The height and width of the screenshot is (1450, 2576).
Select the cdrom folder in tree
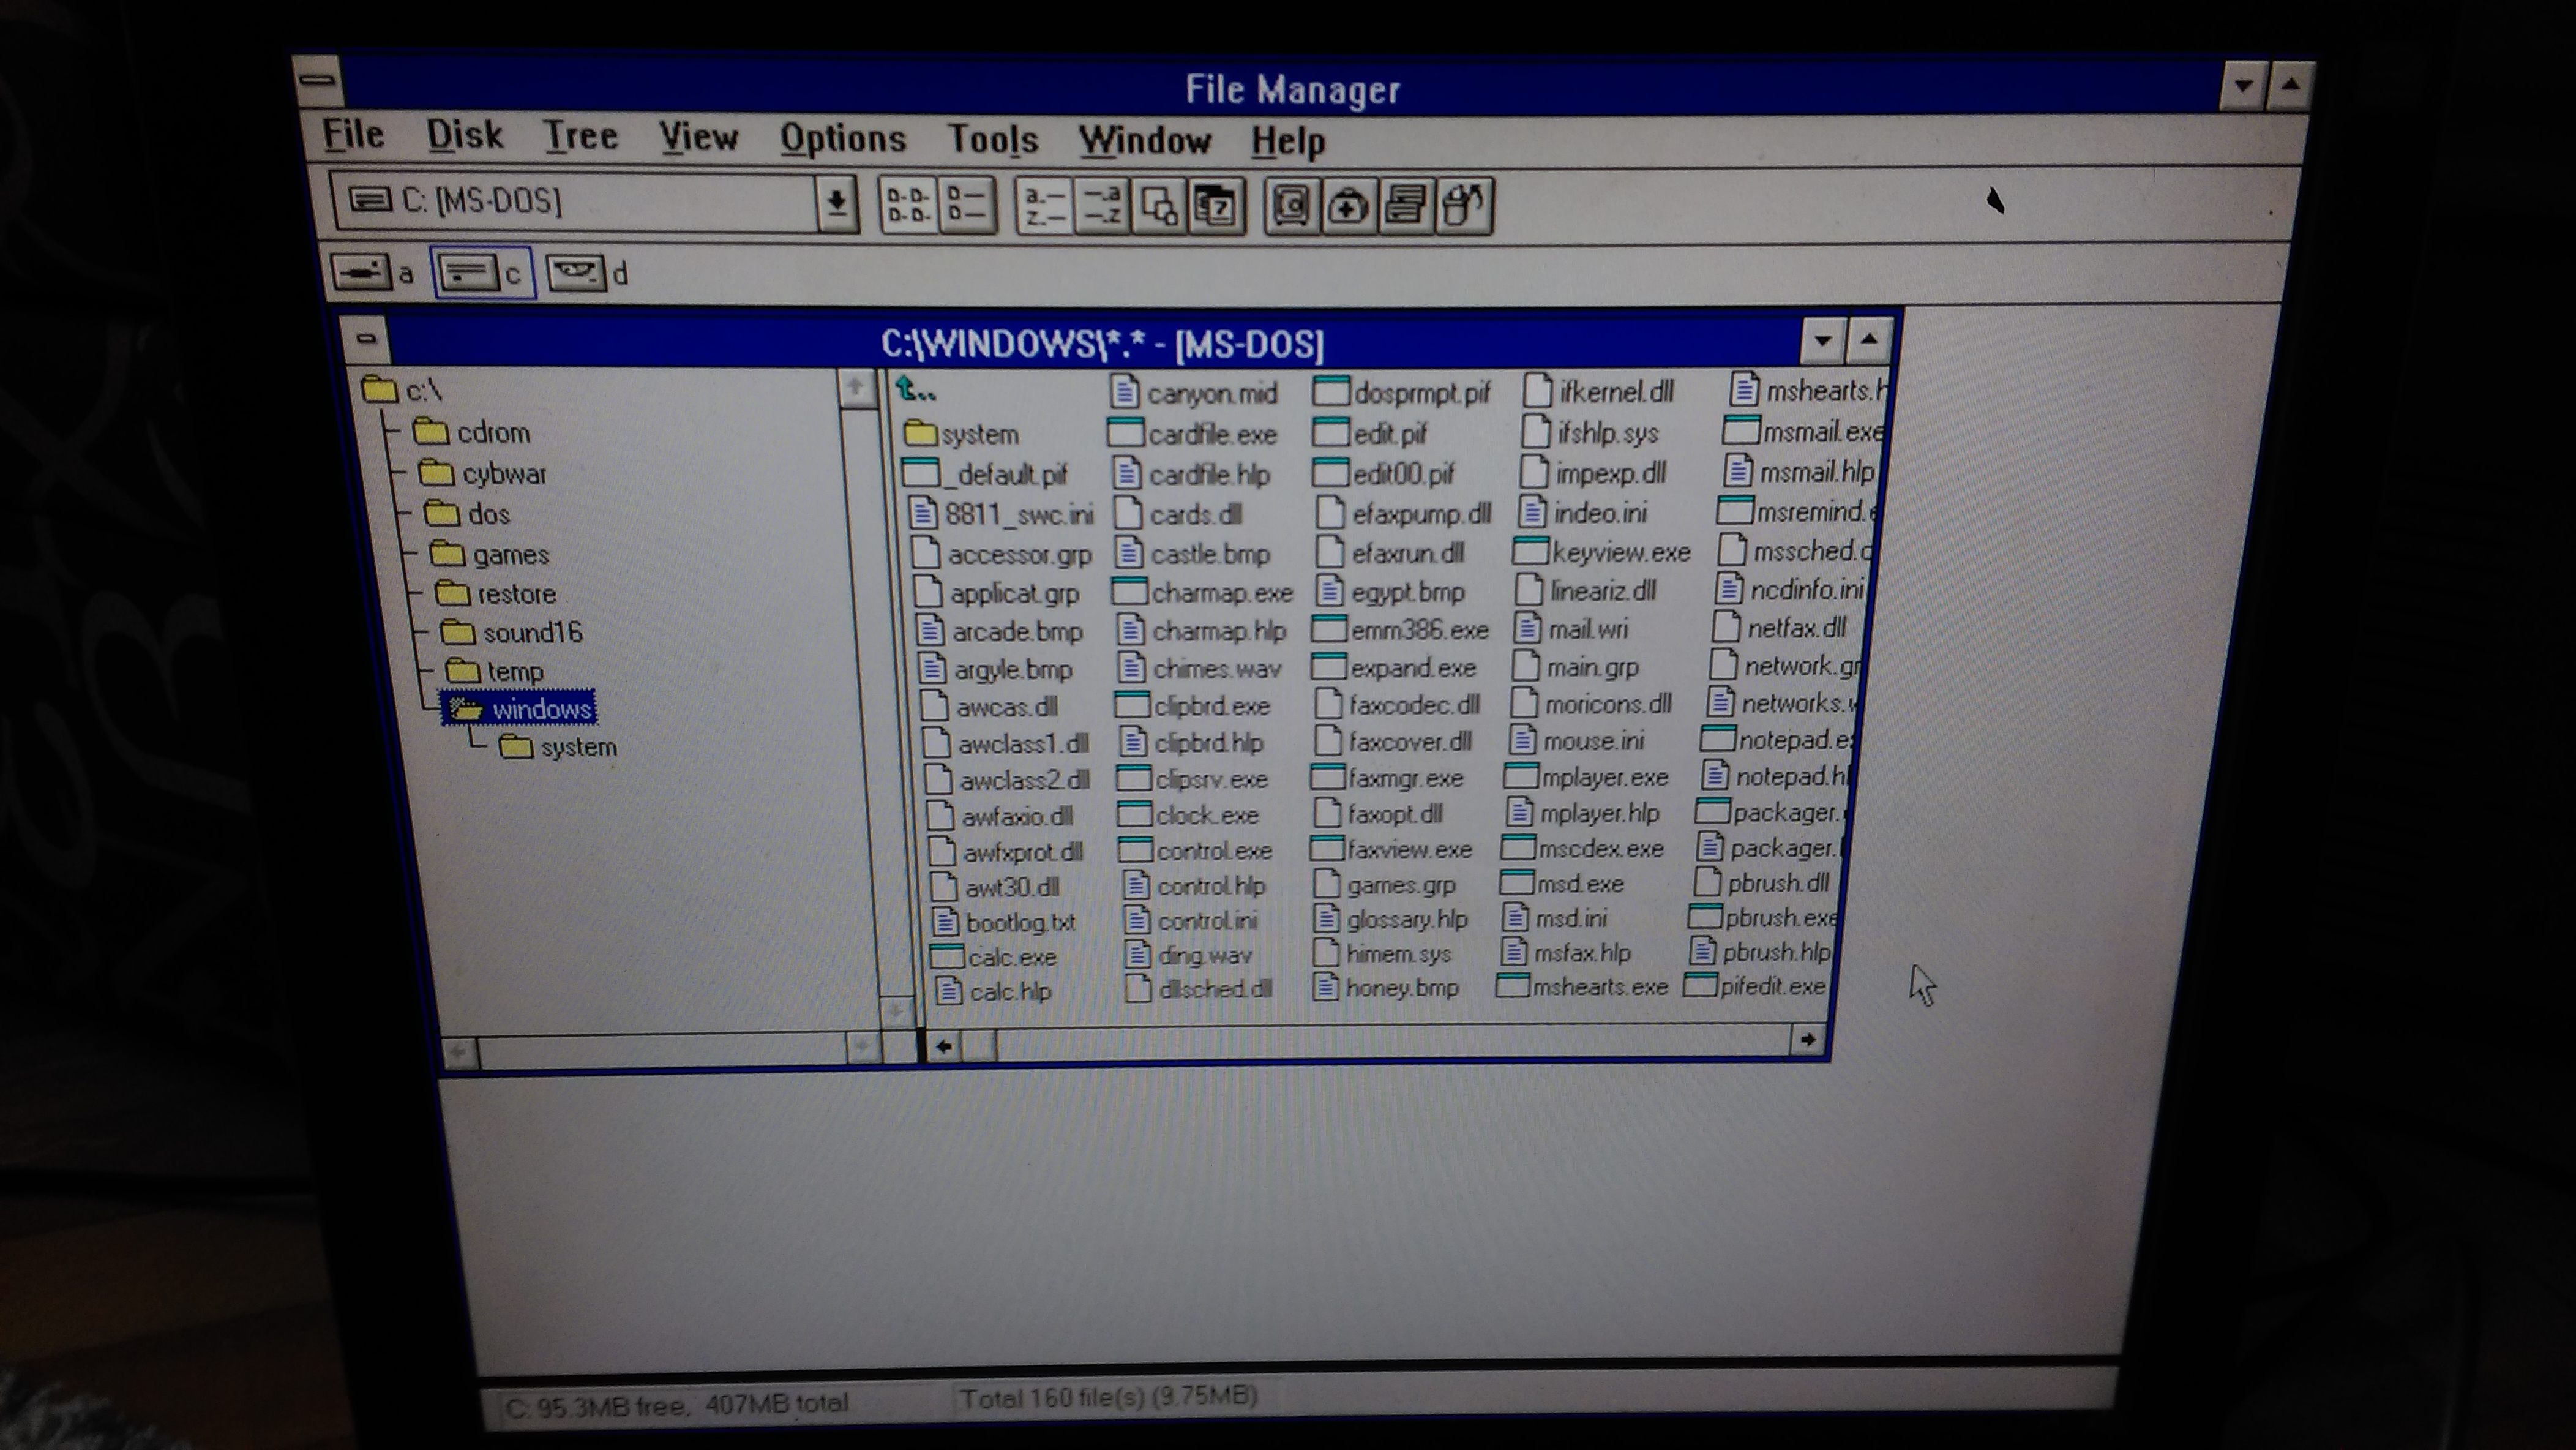472,432
